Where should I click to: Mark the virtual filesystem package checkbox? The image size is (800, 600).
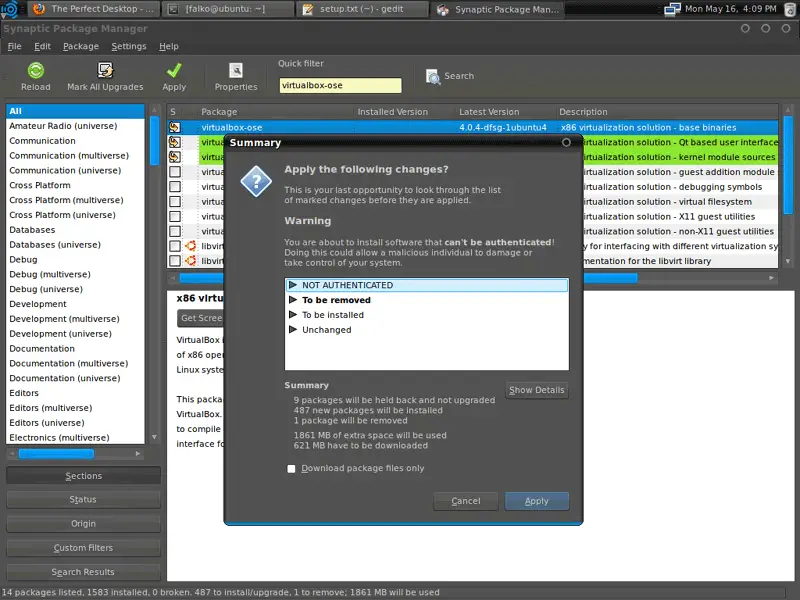click(x=174, y=202)
